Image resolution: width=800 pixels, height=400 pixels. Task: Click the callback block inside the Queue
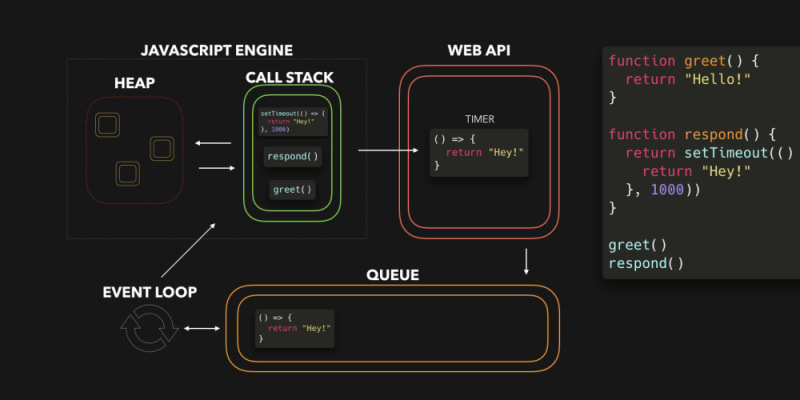(293, 328)
